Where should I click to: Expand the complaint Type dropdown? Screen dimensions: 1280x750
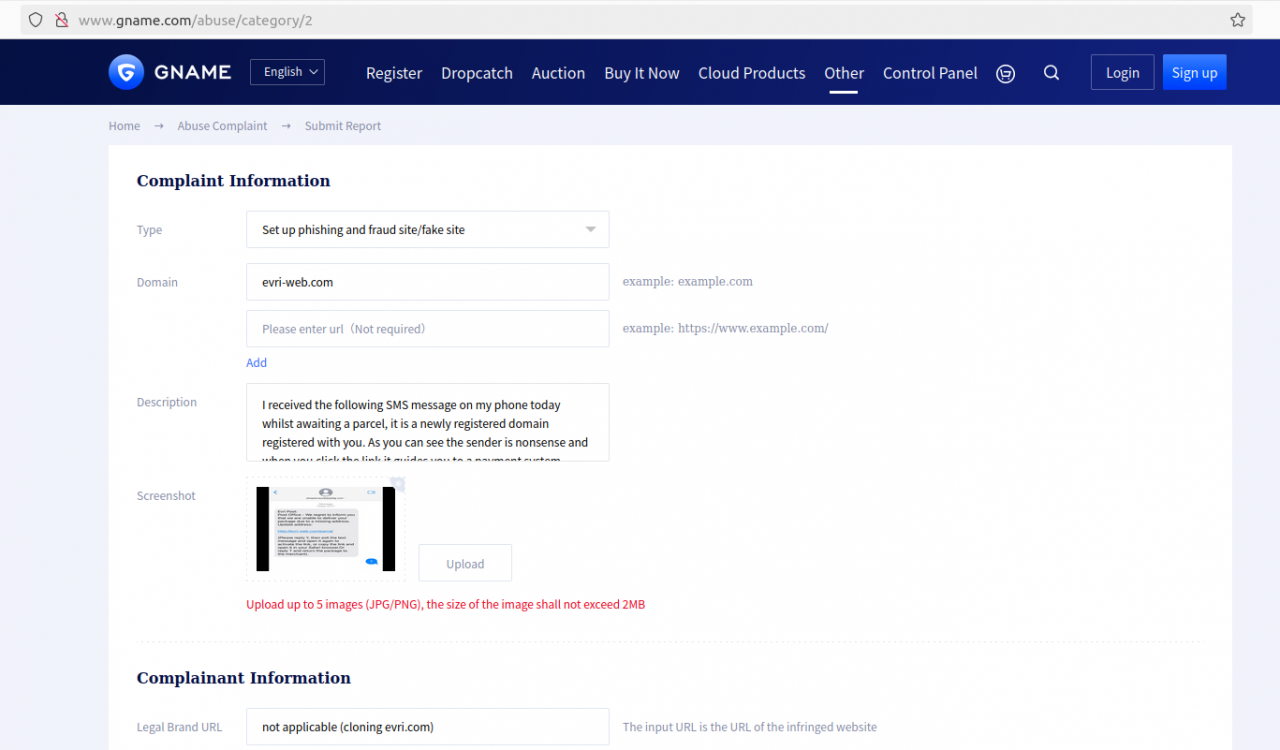click(428, 229)
